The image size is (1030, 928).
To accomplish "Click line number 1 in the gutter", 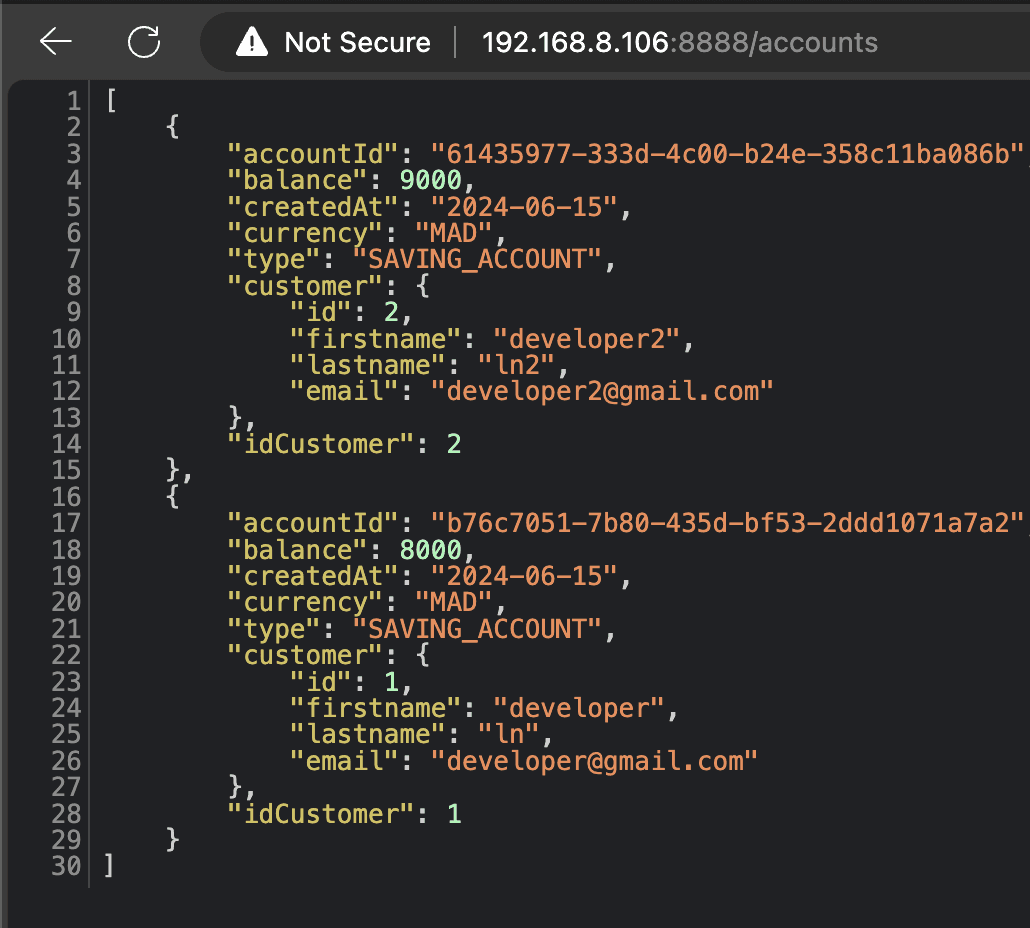I will click(72, 101).
